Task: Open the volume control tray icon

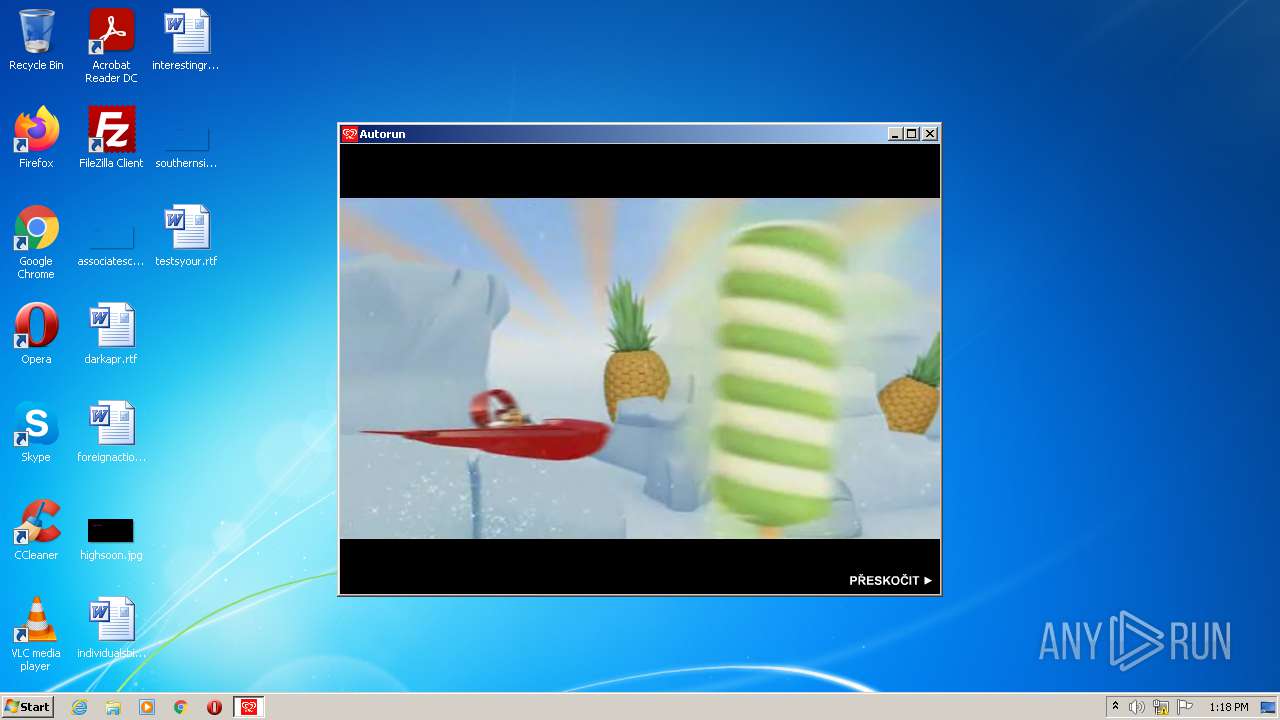Action: pos(1137,707)
